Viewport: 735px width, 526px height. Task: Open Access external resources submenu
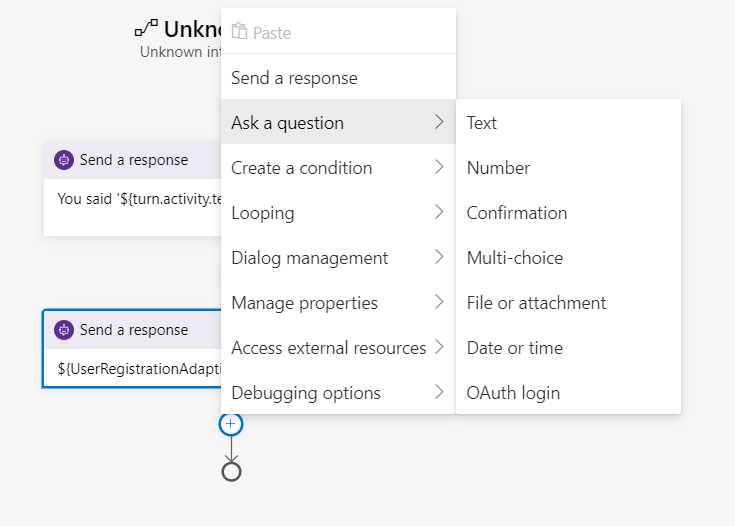[x=338, y=348]
